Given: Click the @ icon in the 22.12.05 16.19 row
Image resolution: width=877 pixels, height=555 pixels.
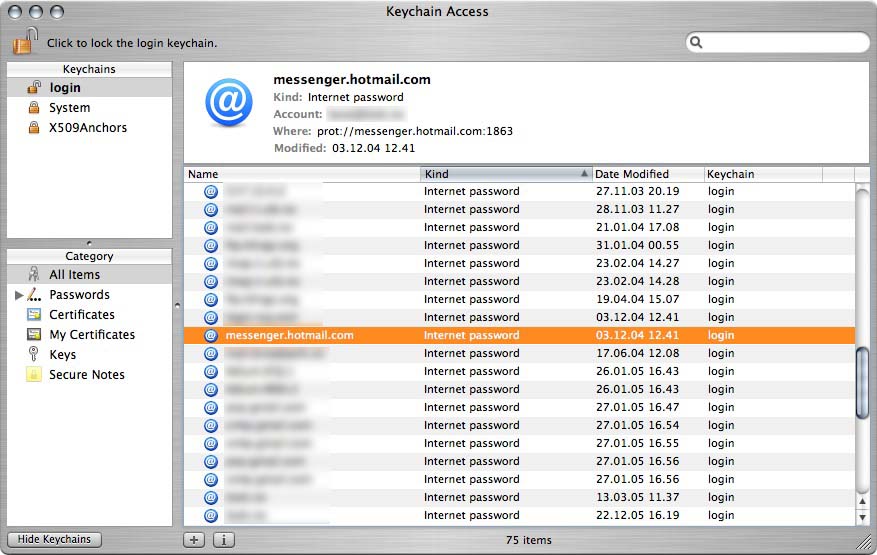Looking at the screenshot, I should pos(211,515).
